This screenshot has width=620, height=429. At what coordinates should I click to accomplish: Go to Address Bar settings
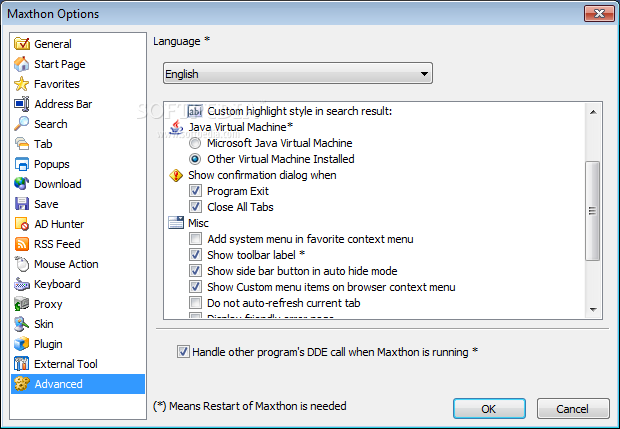tap(63, 104)
